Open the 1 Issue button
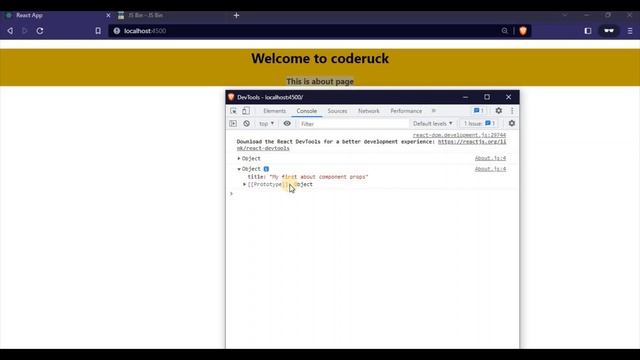The width and height of the screenshot is (640, 360). [479, 123]
